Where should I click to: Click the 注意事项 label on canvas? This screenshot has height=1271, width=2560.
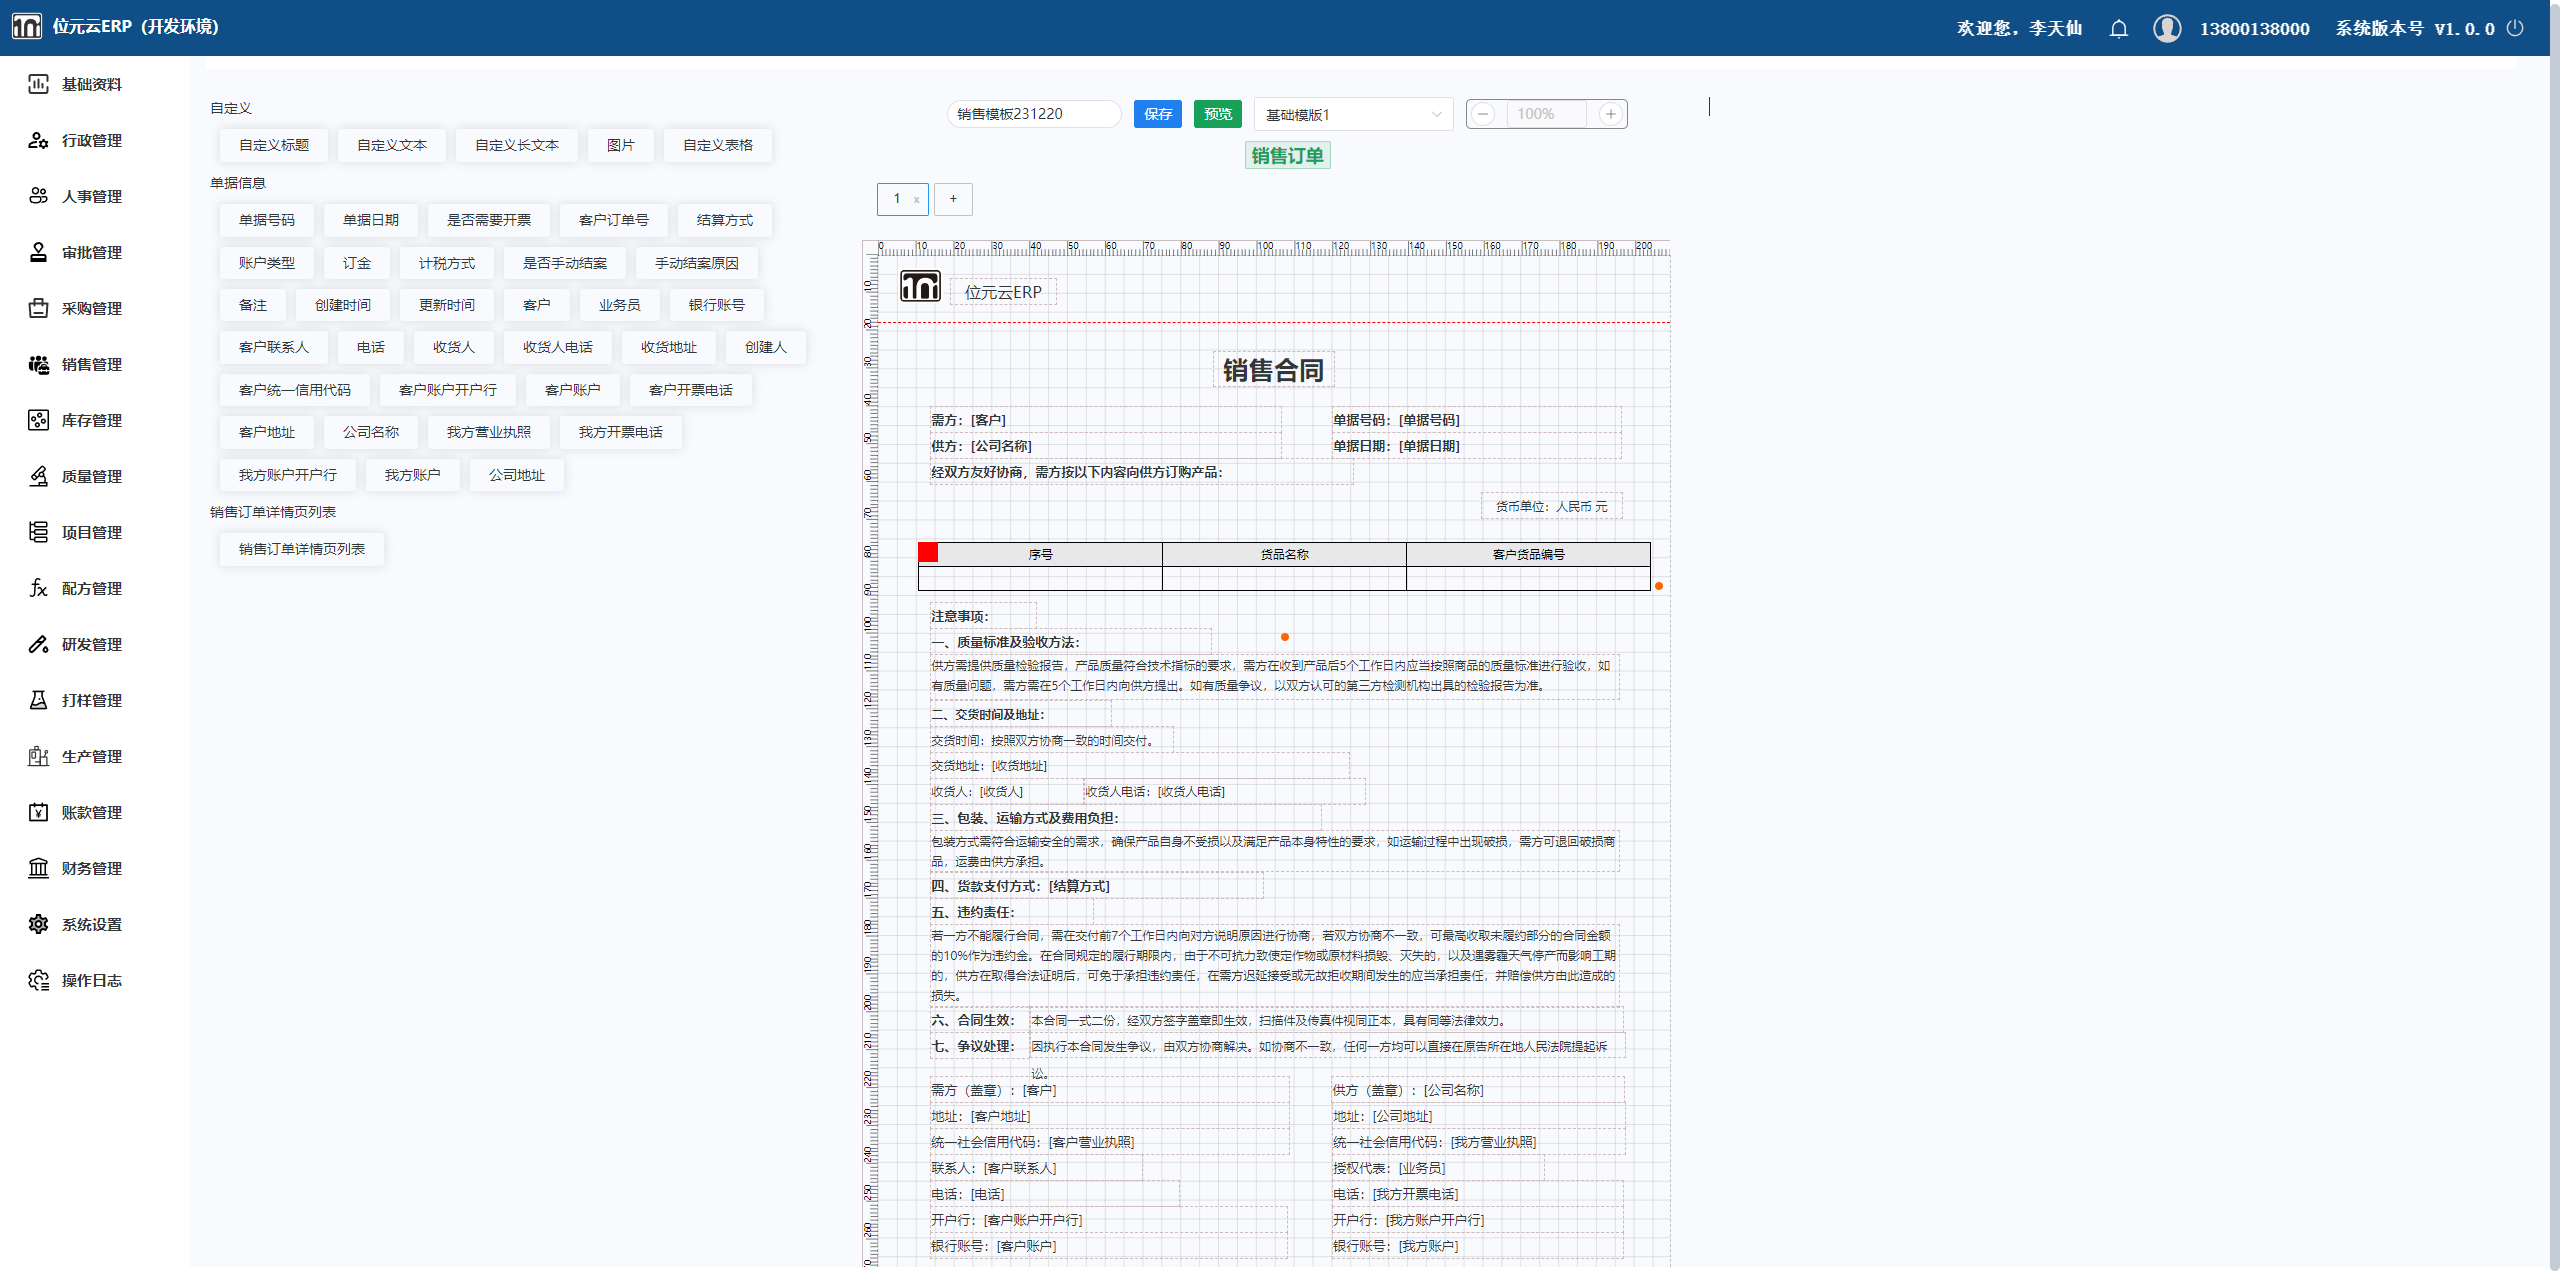coord(960,616)
